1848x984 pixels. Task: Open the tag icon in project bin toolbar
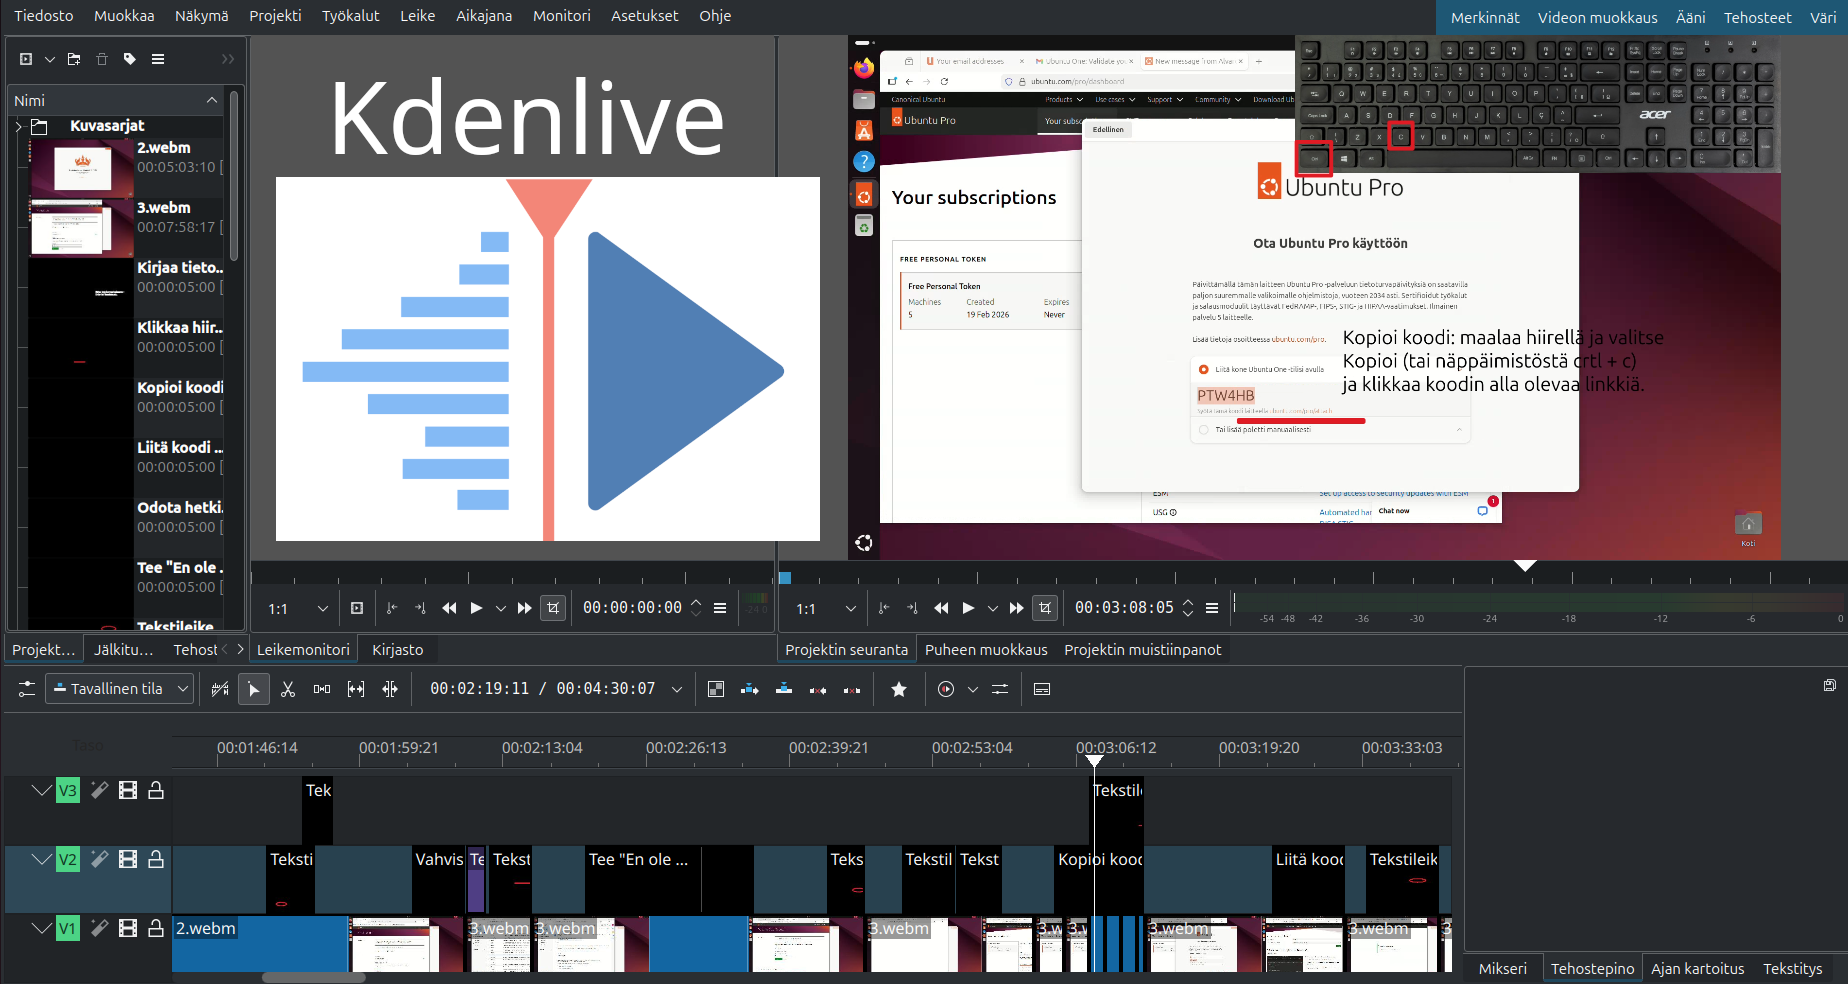point(130,59)
